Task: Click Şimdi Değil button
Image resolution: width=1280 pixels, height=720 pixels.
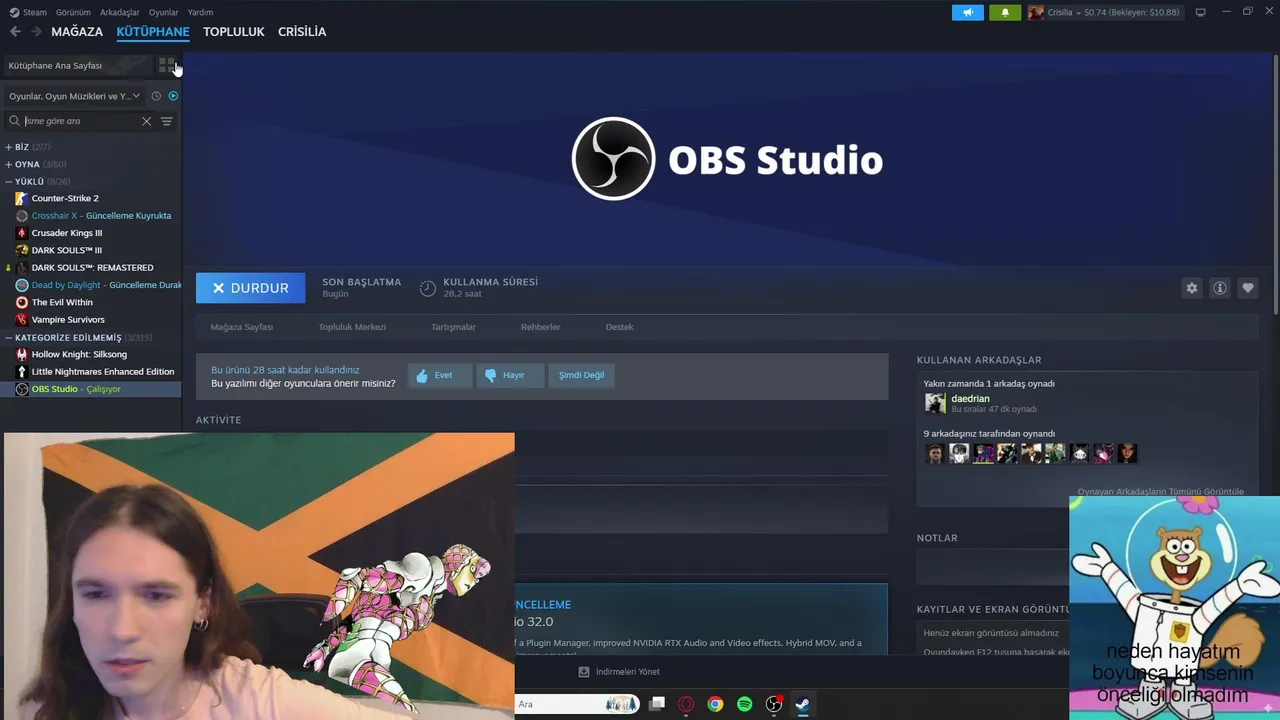Action: pyautogui.click(x=581, y=375)
